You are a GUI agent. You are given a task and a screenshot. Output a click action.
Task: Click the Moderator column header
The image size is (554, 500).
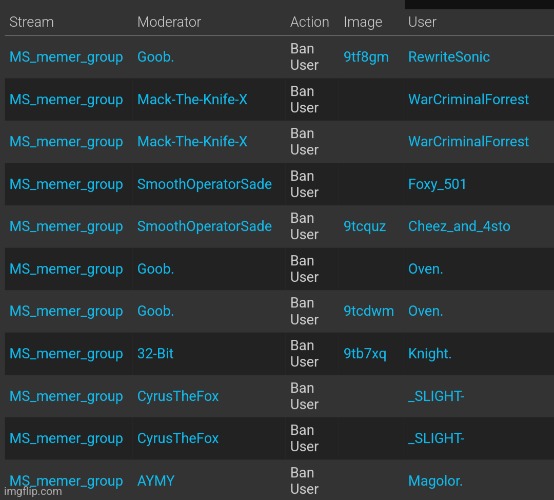(x=169, y=22)
